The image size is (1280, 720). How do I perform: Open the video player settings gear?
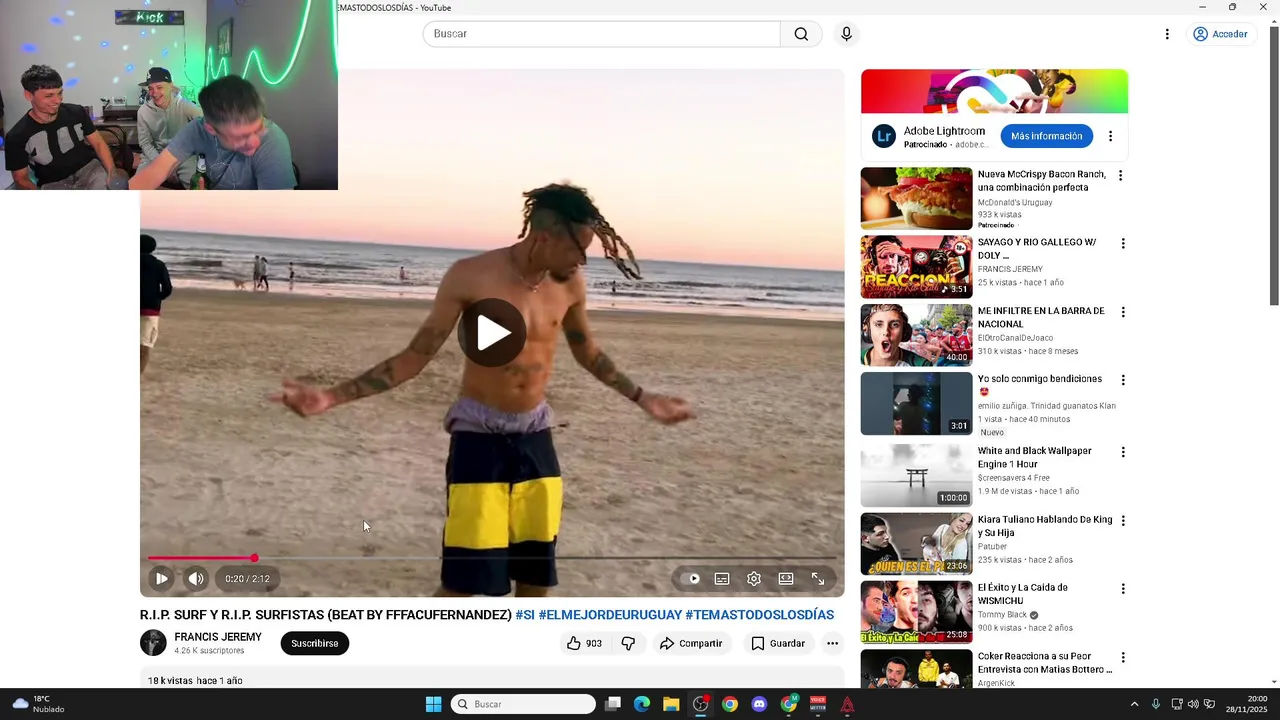tap(754, 578)
